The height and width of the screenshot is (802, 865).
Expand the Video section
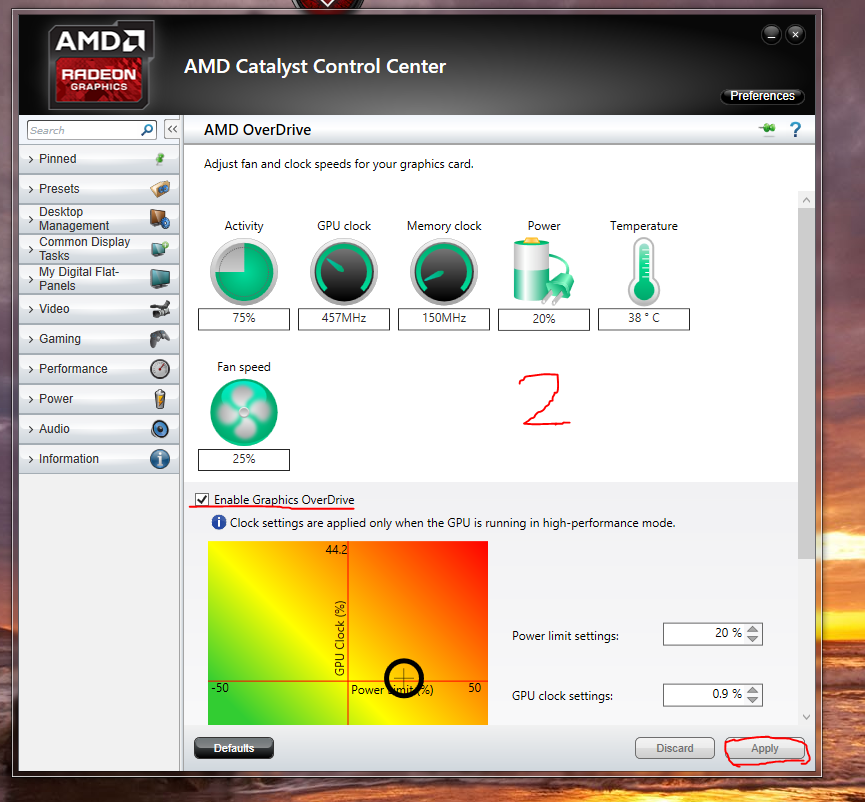coord(99,309)
